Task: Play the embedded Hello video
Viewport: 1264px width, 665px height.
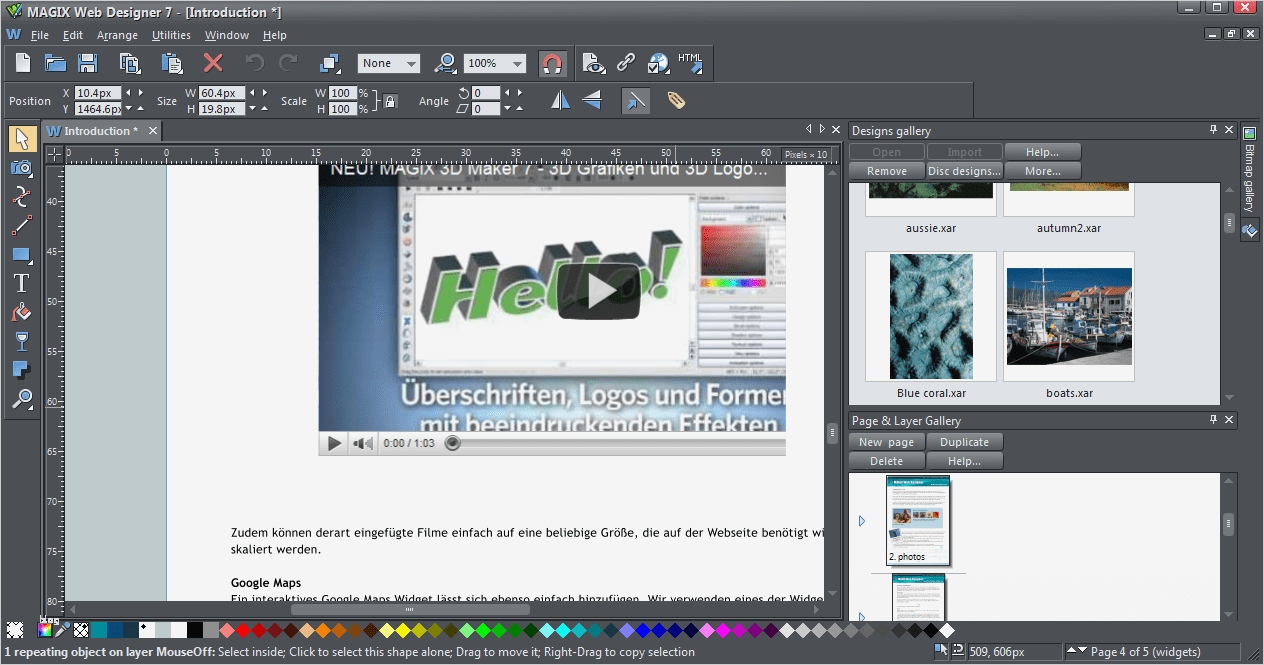Action: 598,290
